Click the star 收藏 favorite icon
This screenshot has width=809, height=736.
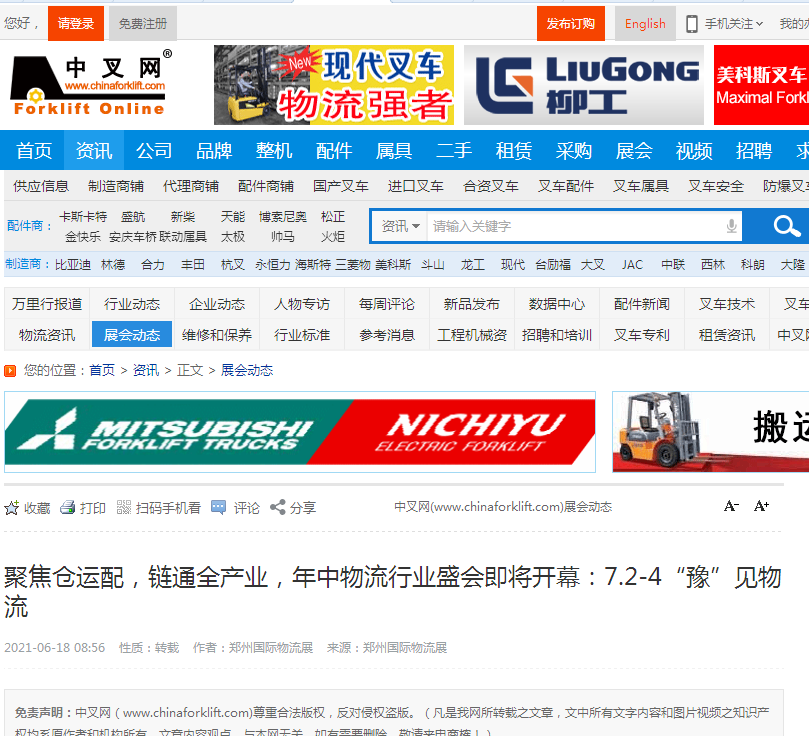click(x=12, y=508)
